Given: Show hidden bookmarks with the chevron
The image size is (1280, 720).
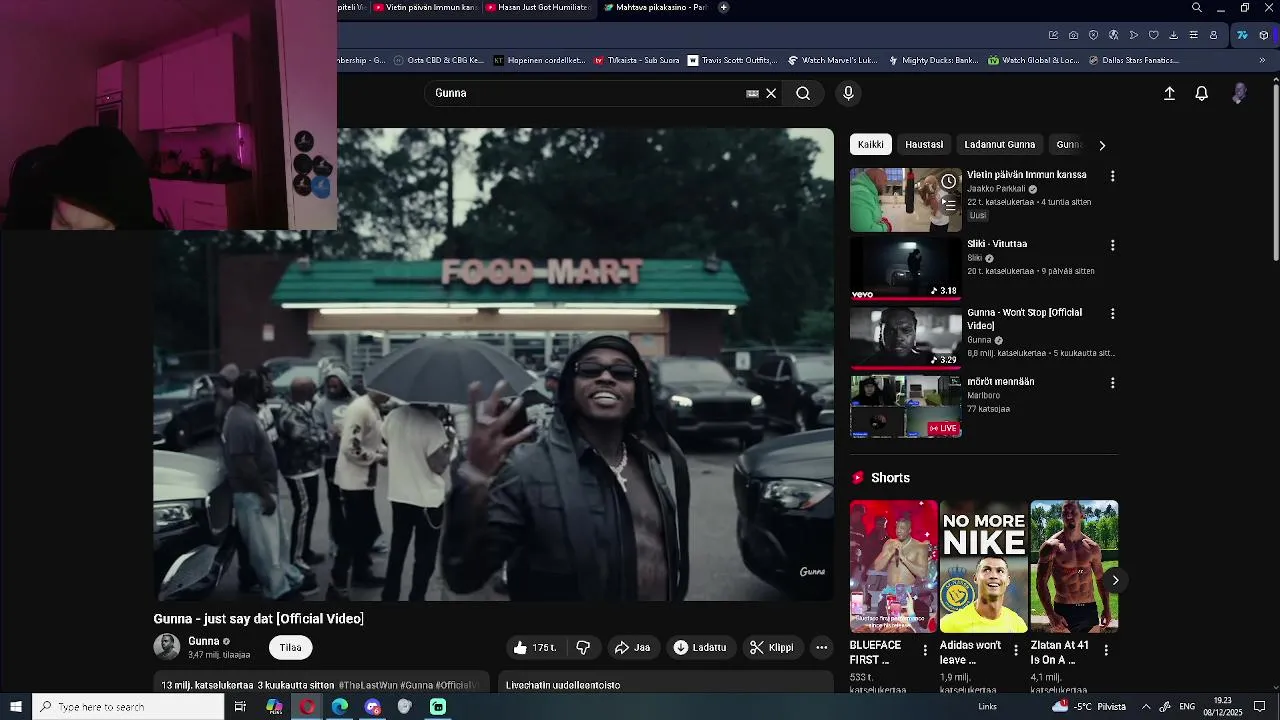Looking at the screenshot, I should pos(1262,60).
